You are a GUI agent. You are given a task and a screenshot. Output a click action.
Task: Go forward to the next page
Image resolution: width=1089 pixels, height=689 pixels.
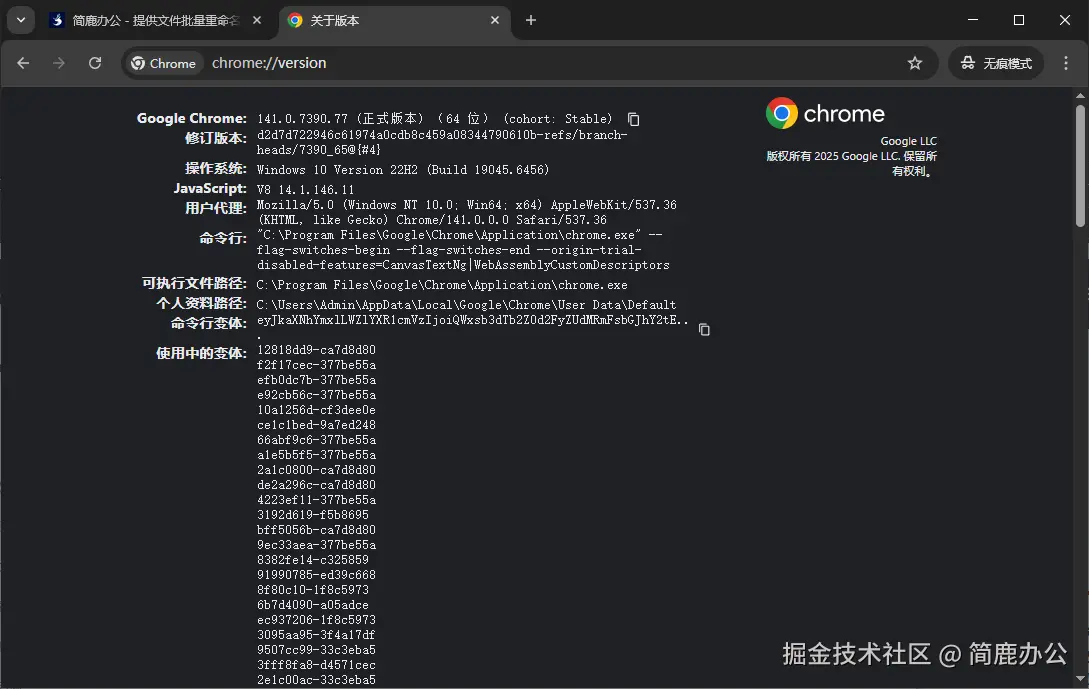pyautogui.click(x=59, y=63)
